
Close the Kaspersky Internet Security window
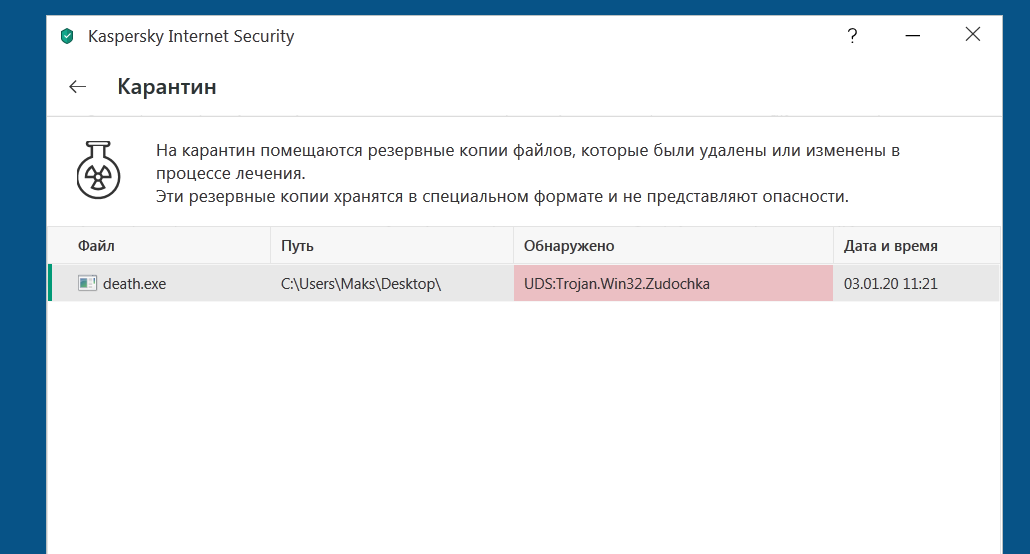[972, 35]
